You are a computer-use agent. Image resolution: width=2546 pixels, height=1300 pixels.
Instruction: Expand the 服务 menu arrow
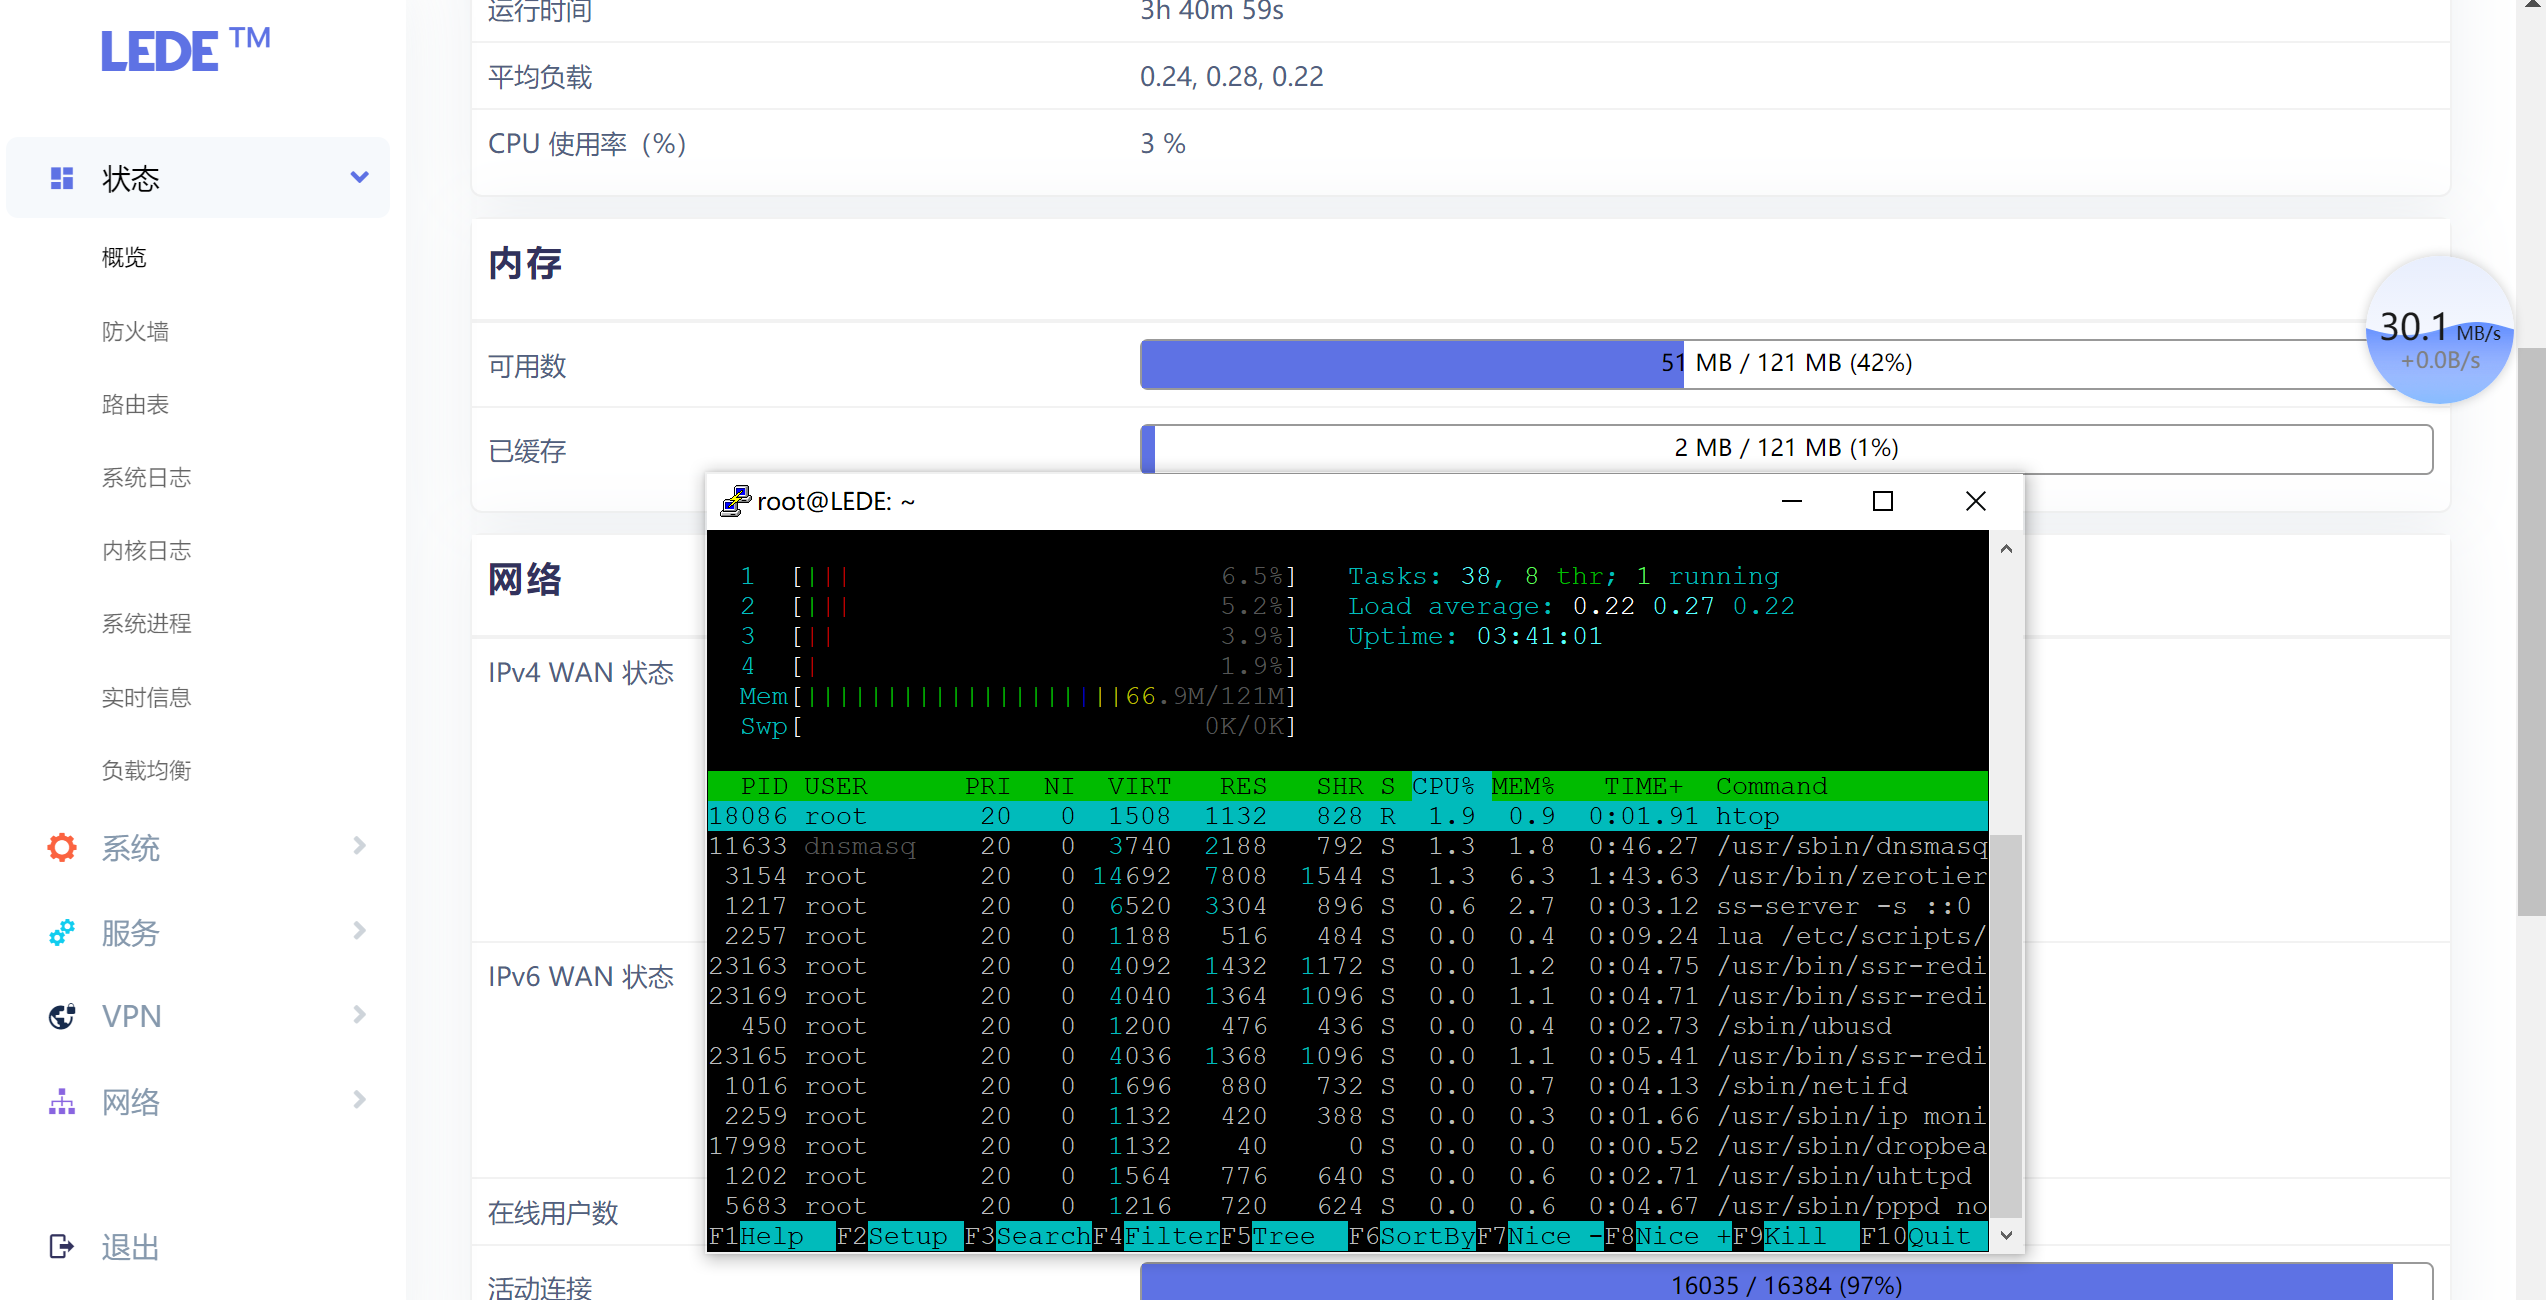coord(359,931)
